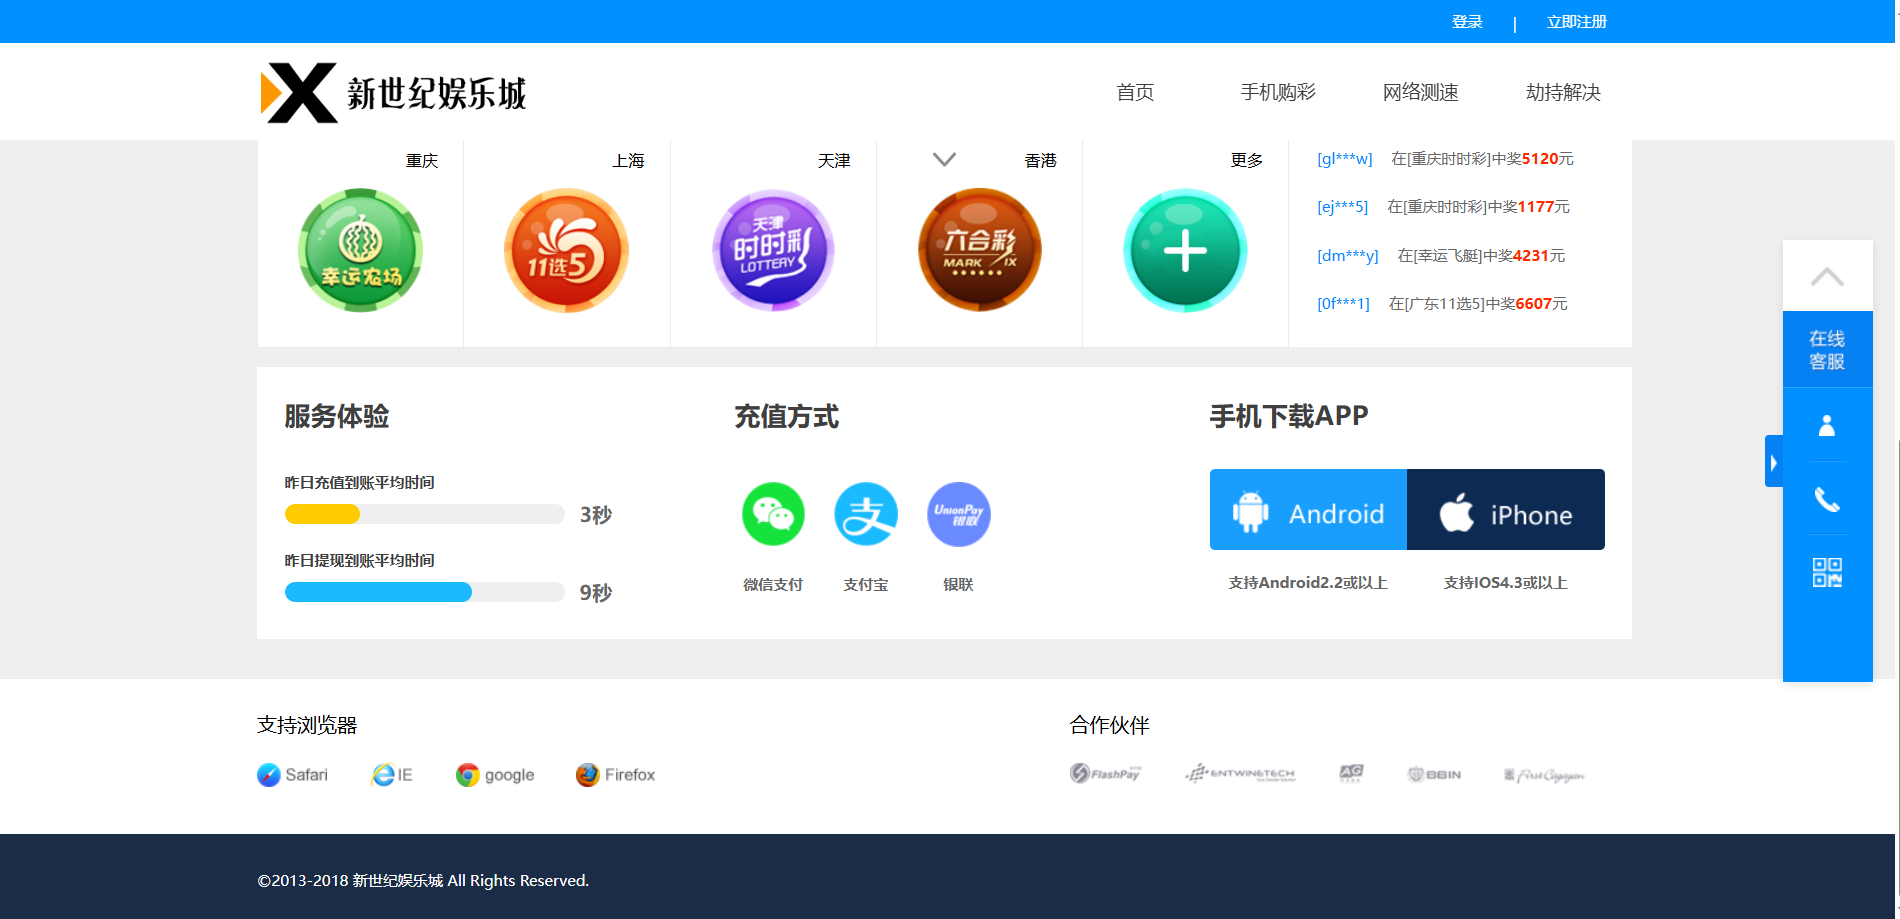Click the 上海 lottery label
1900x919 pixels.
tap(628, 160)
